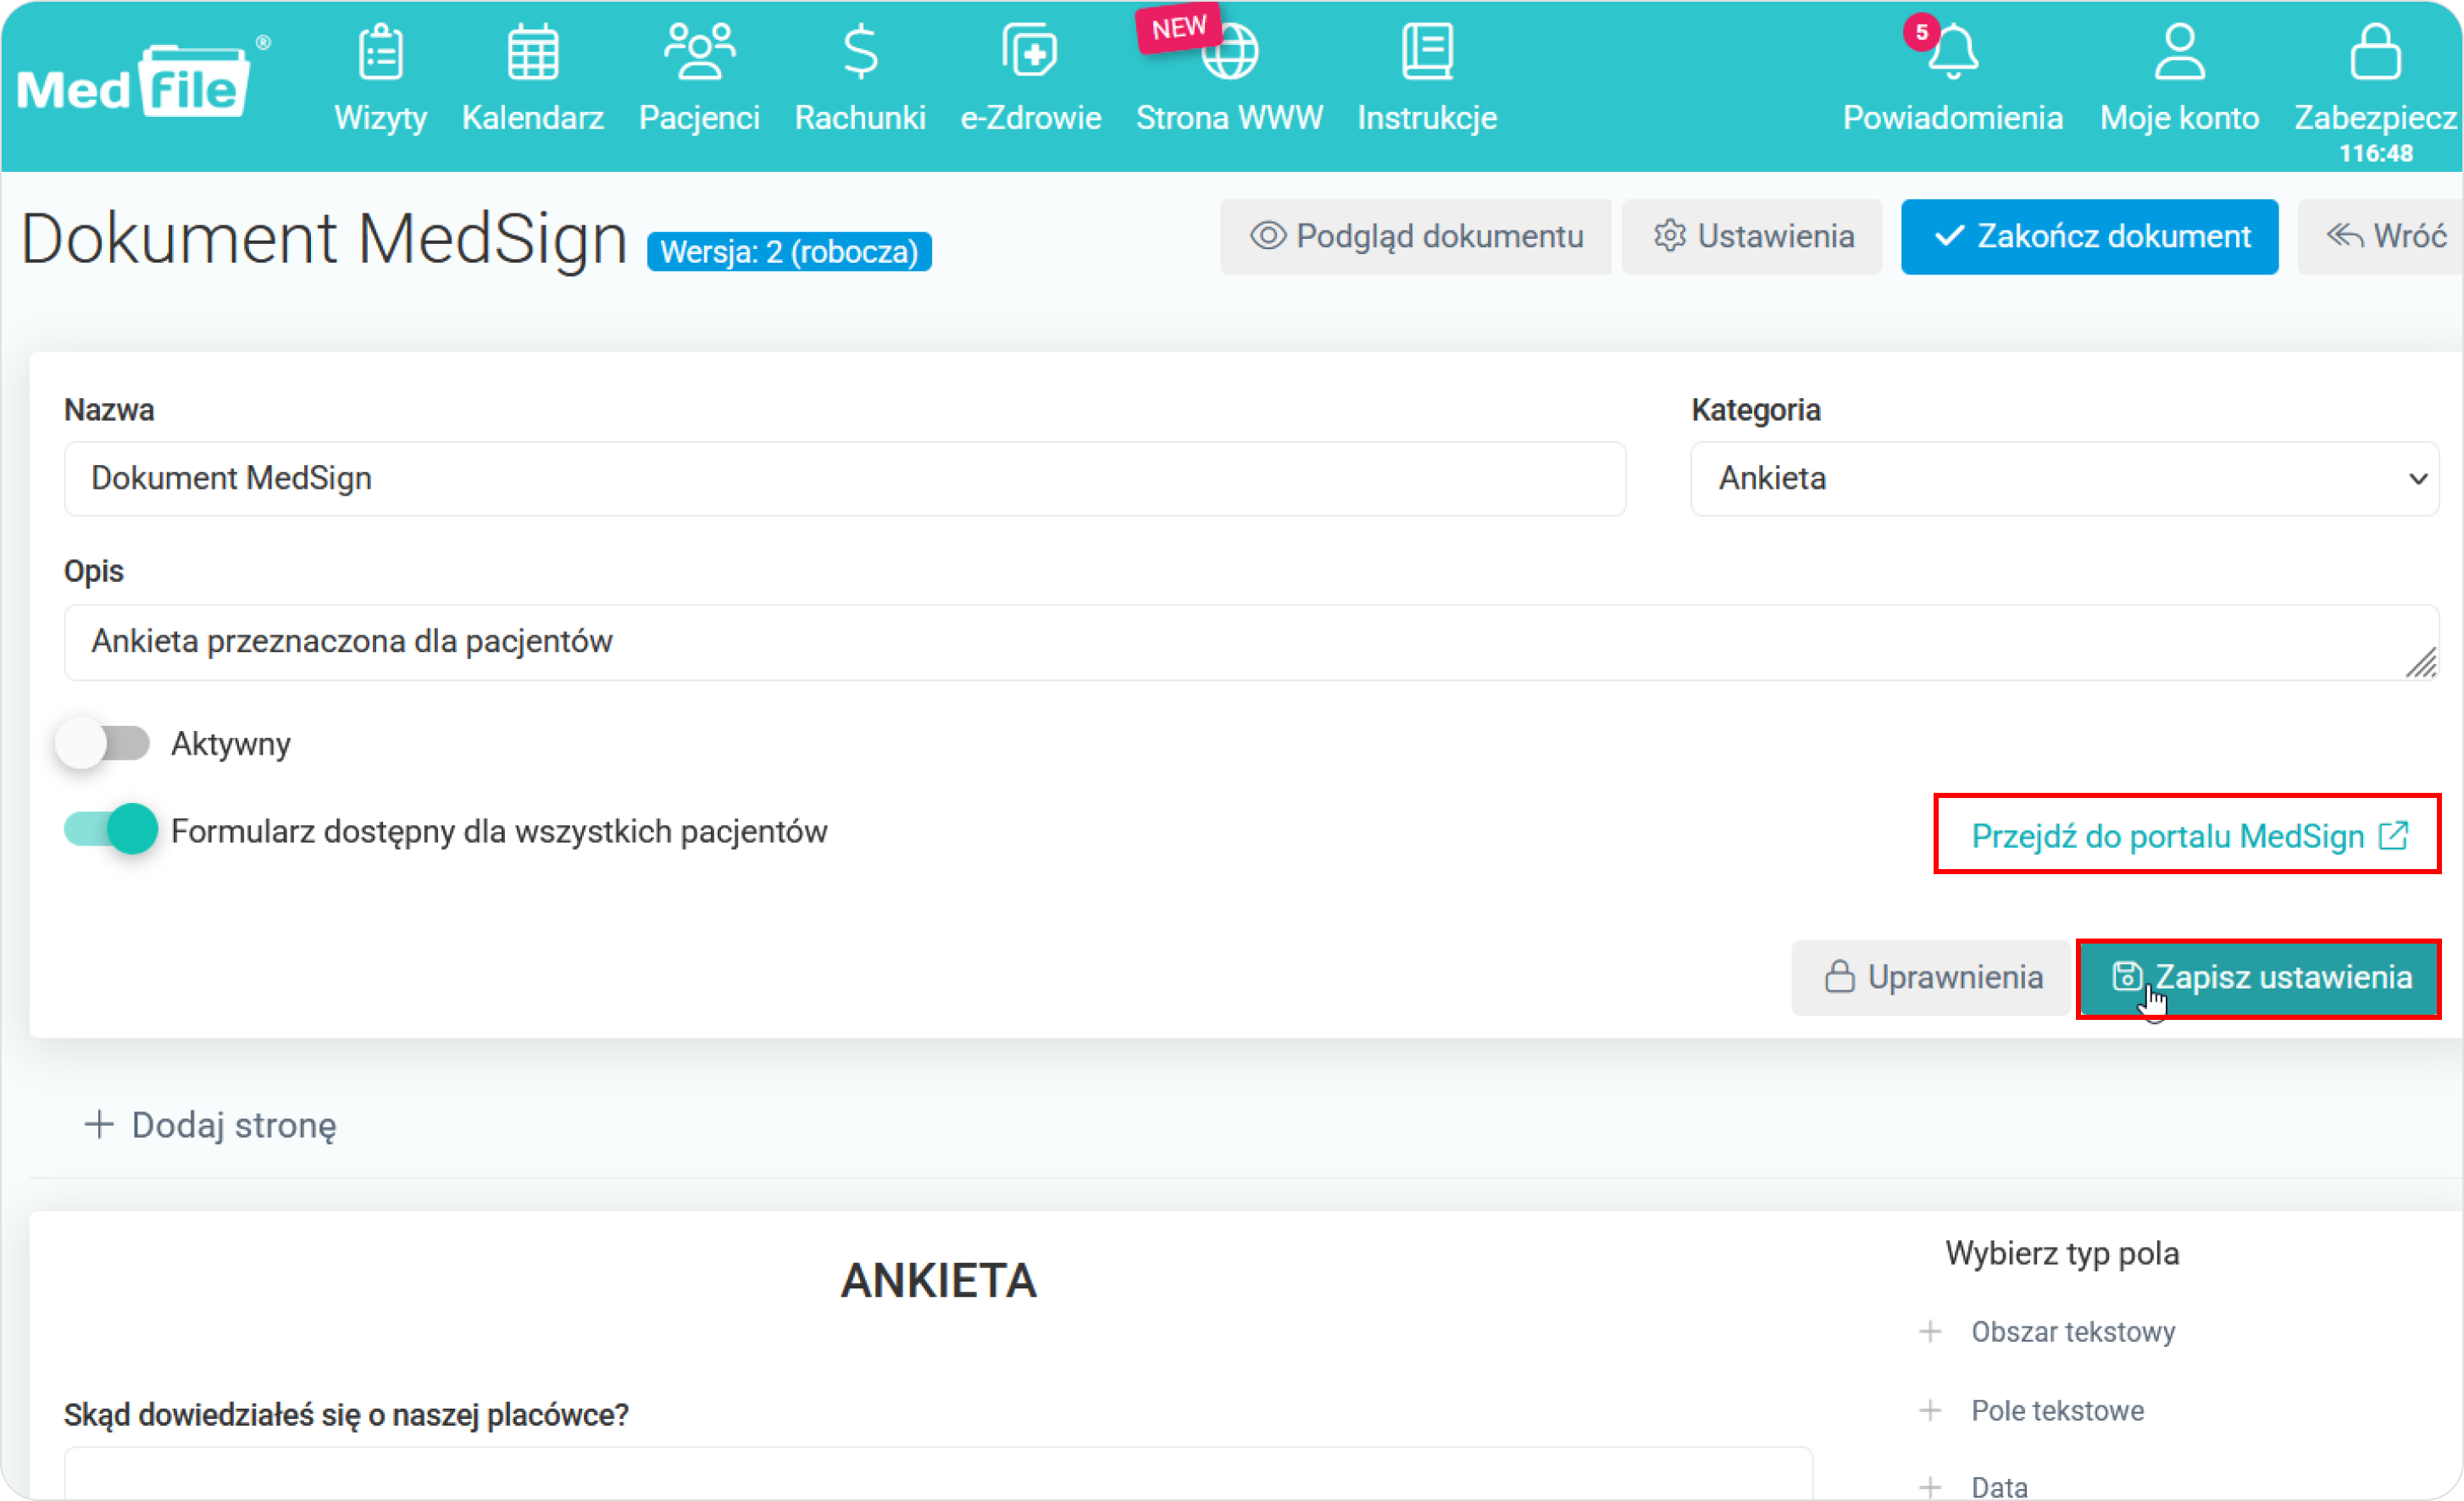Open the Instrukcje book icon
Screen dimensions: 2464x1501
pos(1427,52)
